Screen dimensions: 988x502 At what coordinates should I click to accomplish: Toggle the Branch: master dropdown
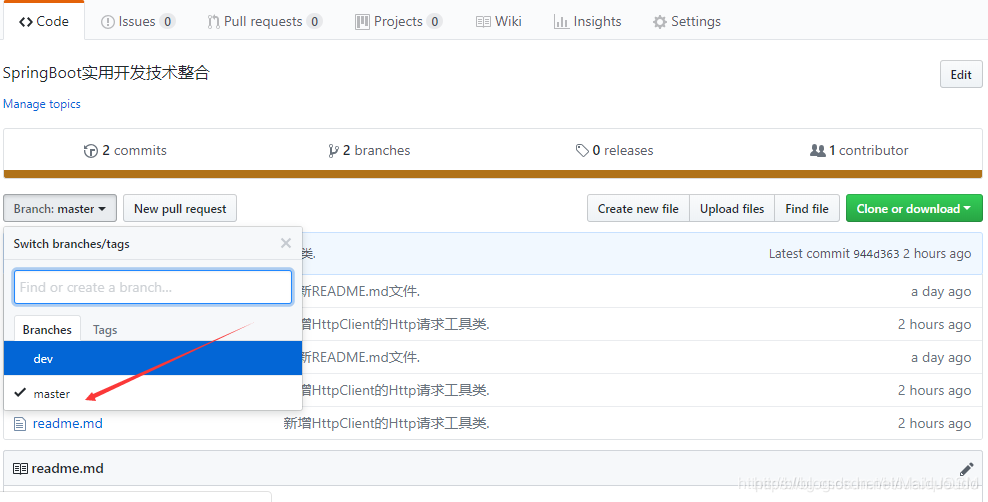pos(60,208)
